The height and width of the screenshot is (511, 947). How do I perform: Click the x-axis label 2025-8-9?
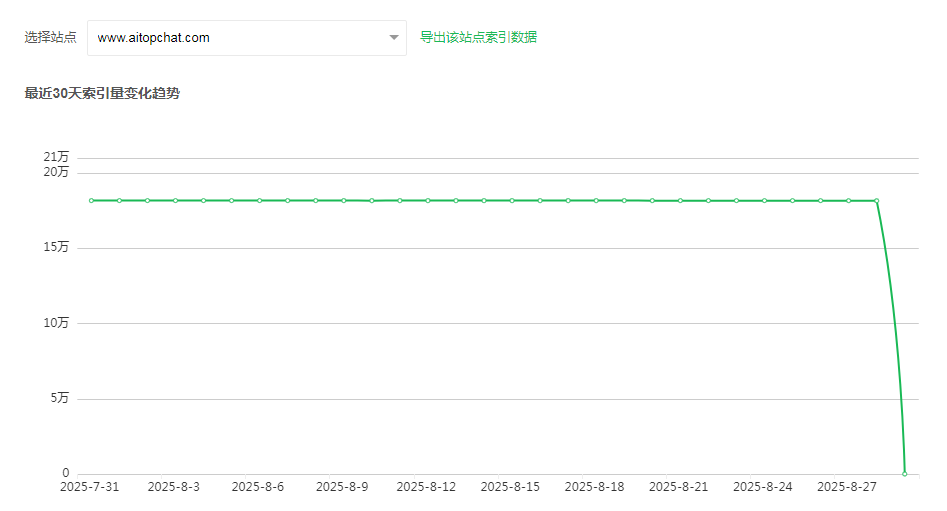click(x=342, y=487)
